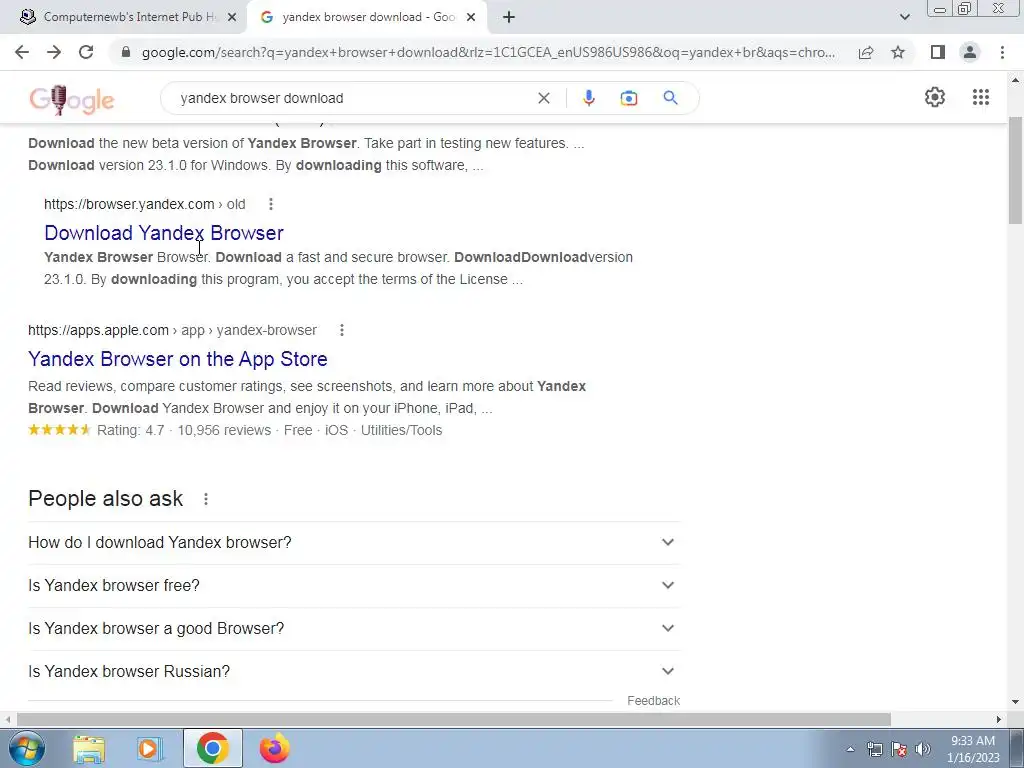
Task: Expand 'Is Yandex browser a good Browser?'
Action: click(x=354, y=628)
